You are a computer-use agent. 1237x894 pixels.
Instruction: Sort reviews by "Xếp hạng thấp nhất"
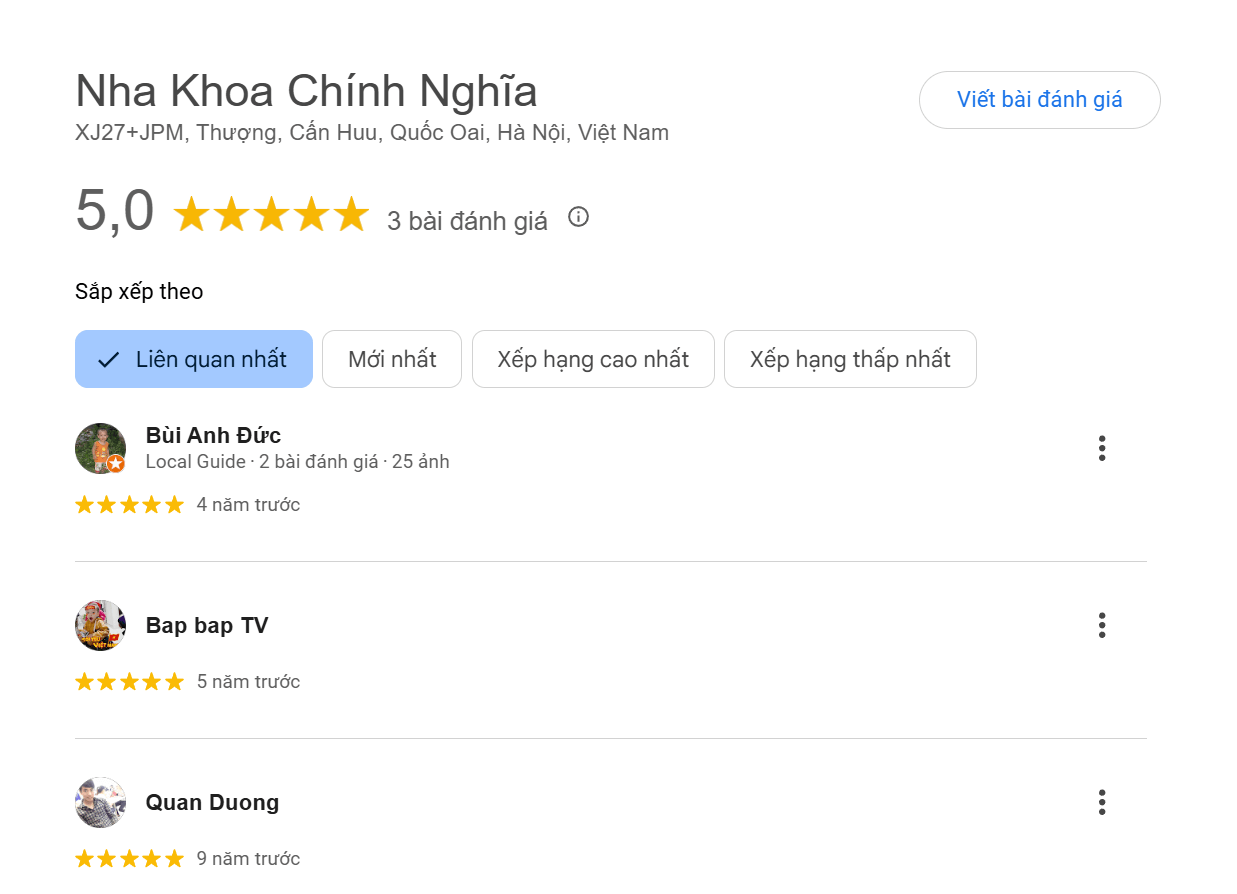(850, 359)
